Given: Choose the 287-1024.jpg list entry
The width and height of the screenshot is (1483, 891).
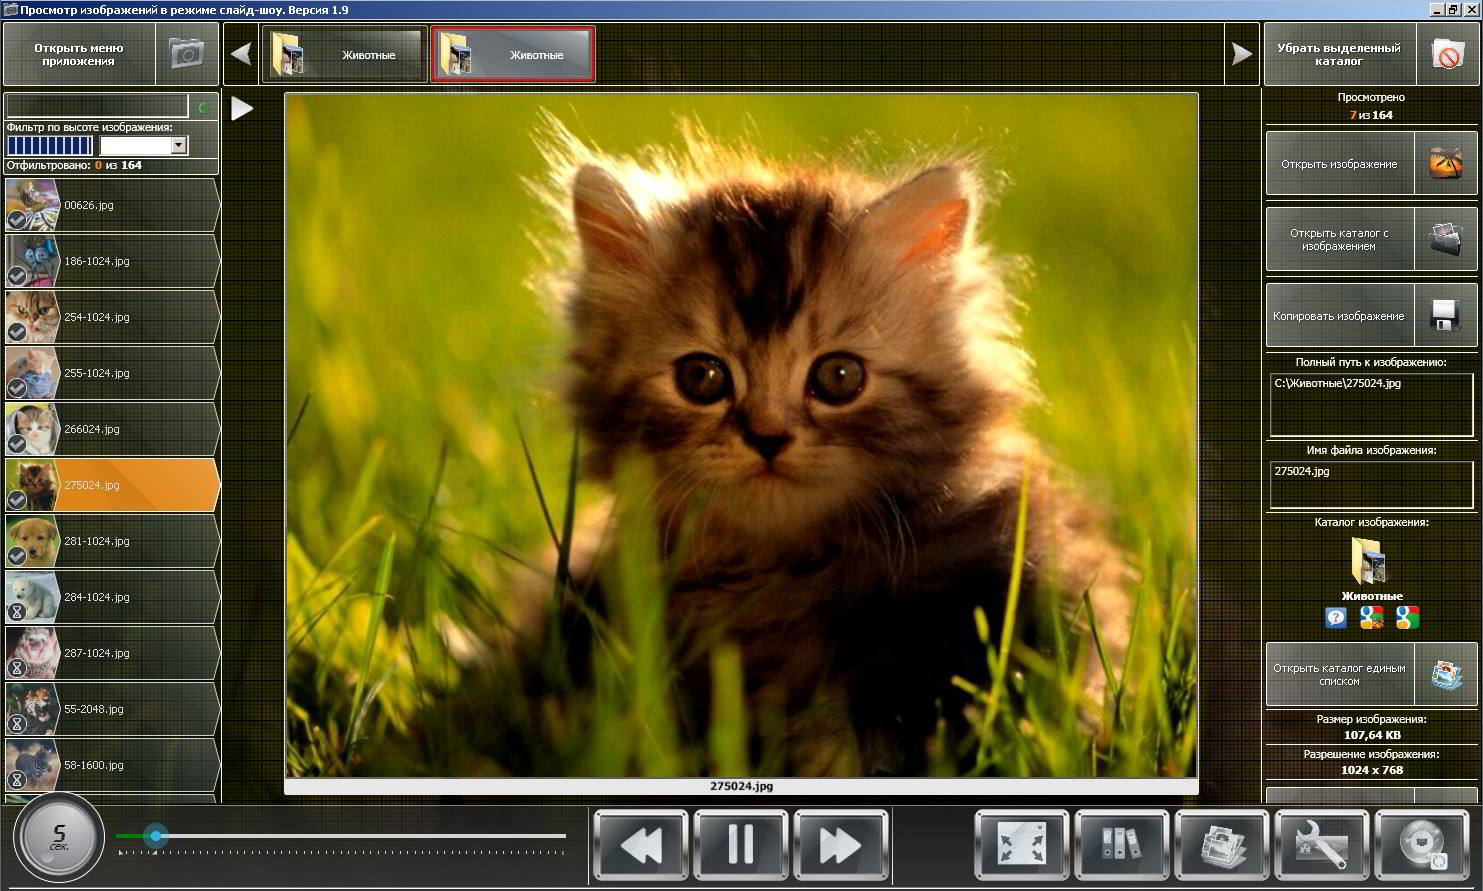Looking at the screenshot, I should [112, 653].
